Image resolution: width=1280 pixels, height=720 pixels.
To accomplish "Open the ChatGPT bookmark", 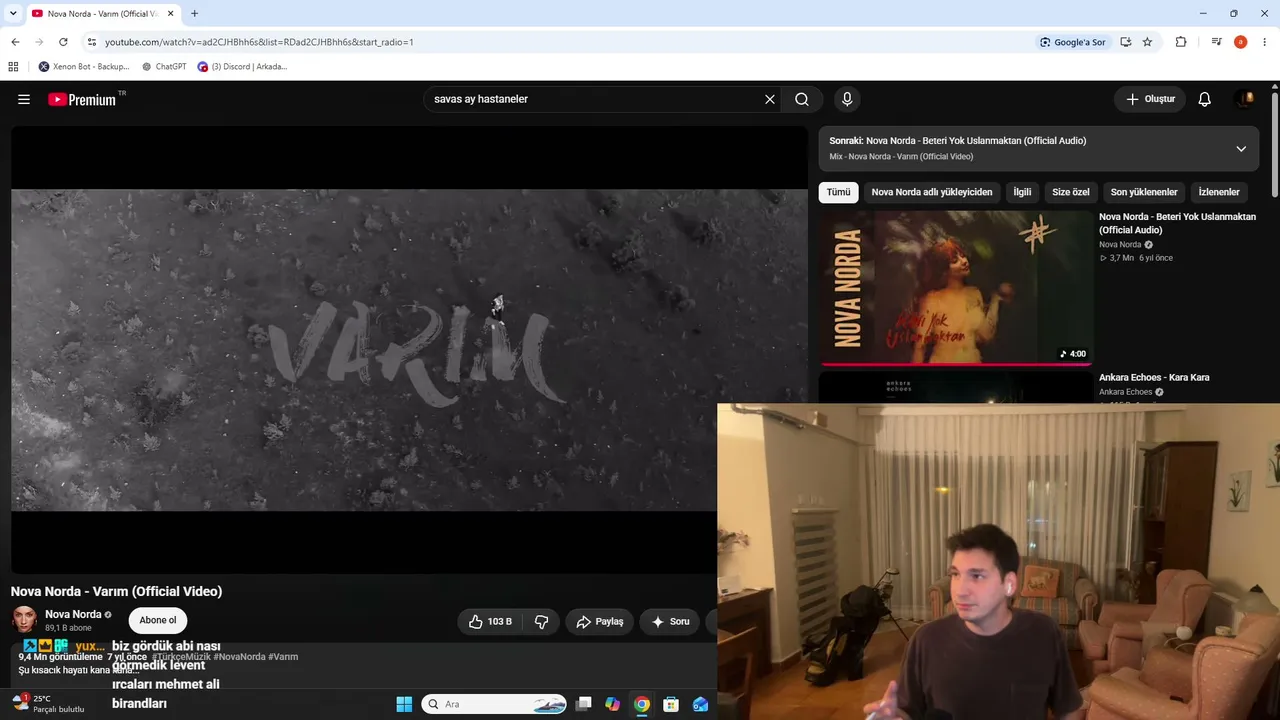I will tap(164, 67).
